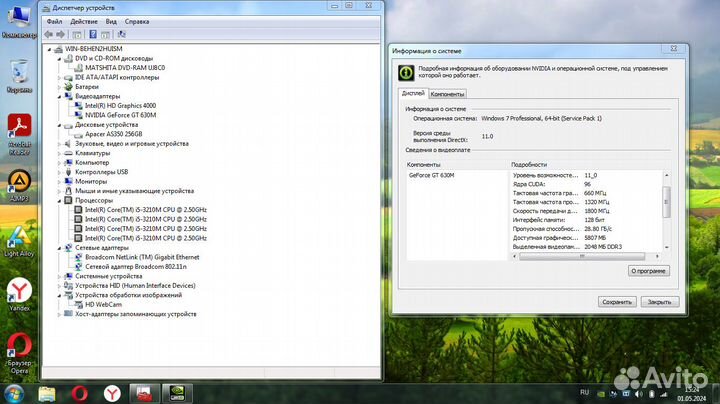Click the scan for hardware changes toolbar icon

[x=121, y=34]
